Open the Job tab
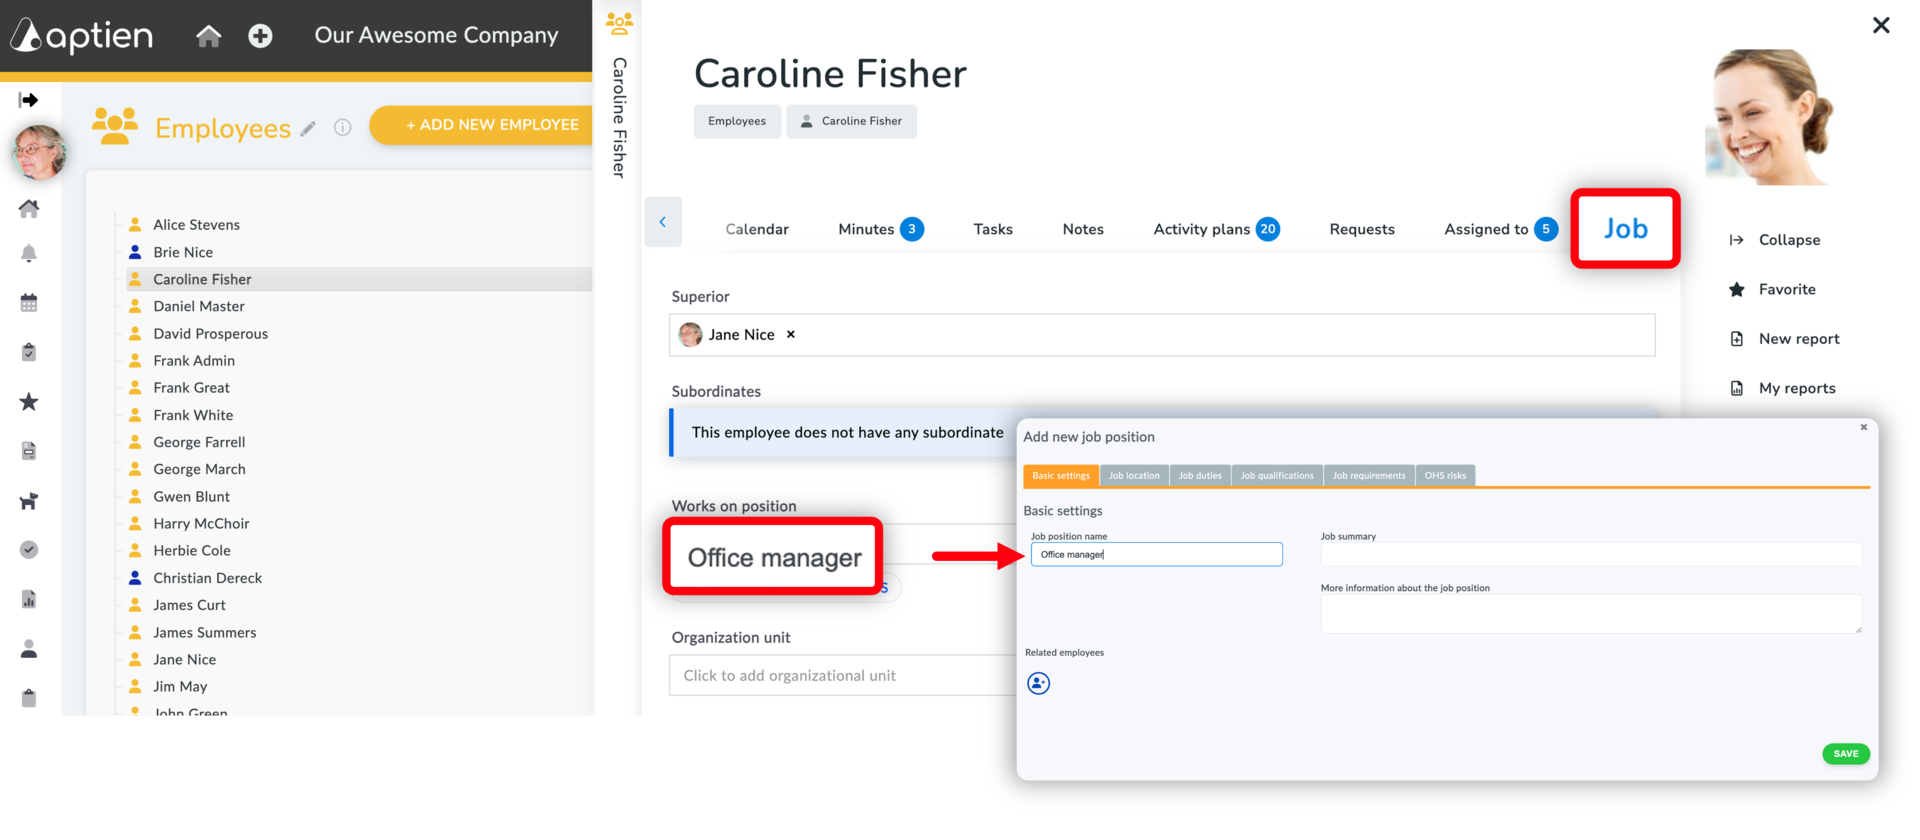Screen dimensions: 1920x840 [1626, 229]
